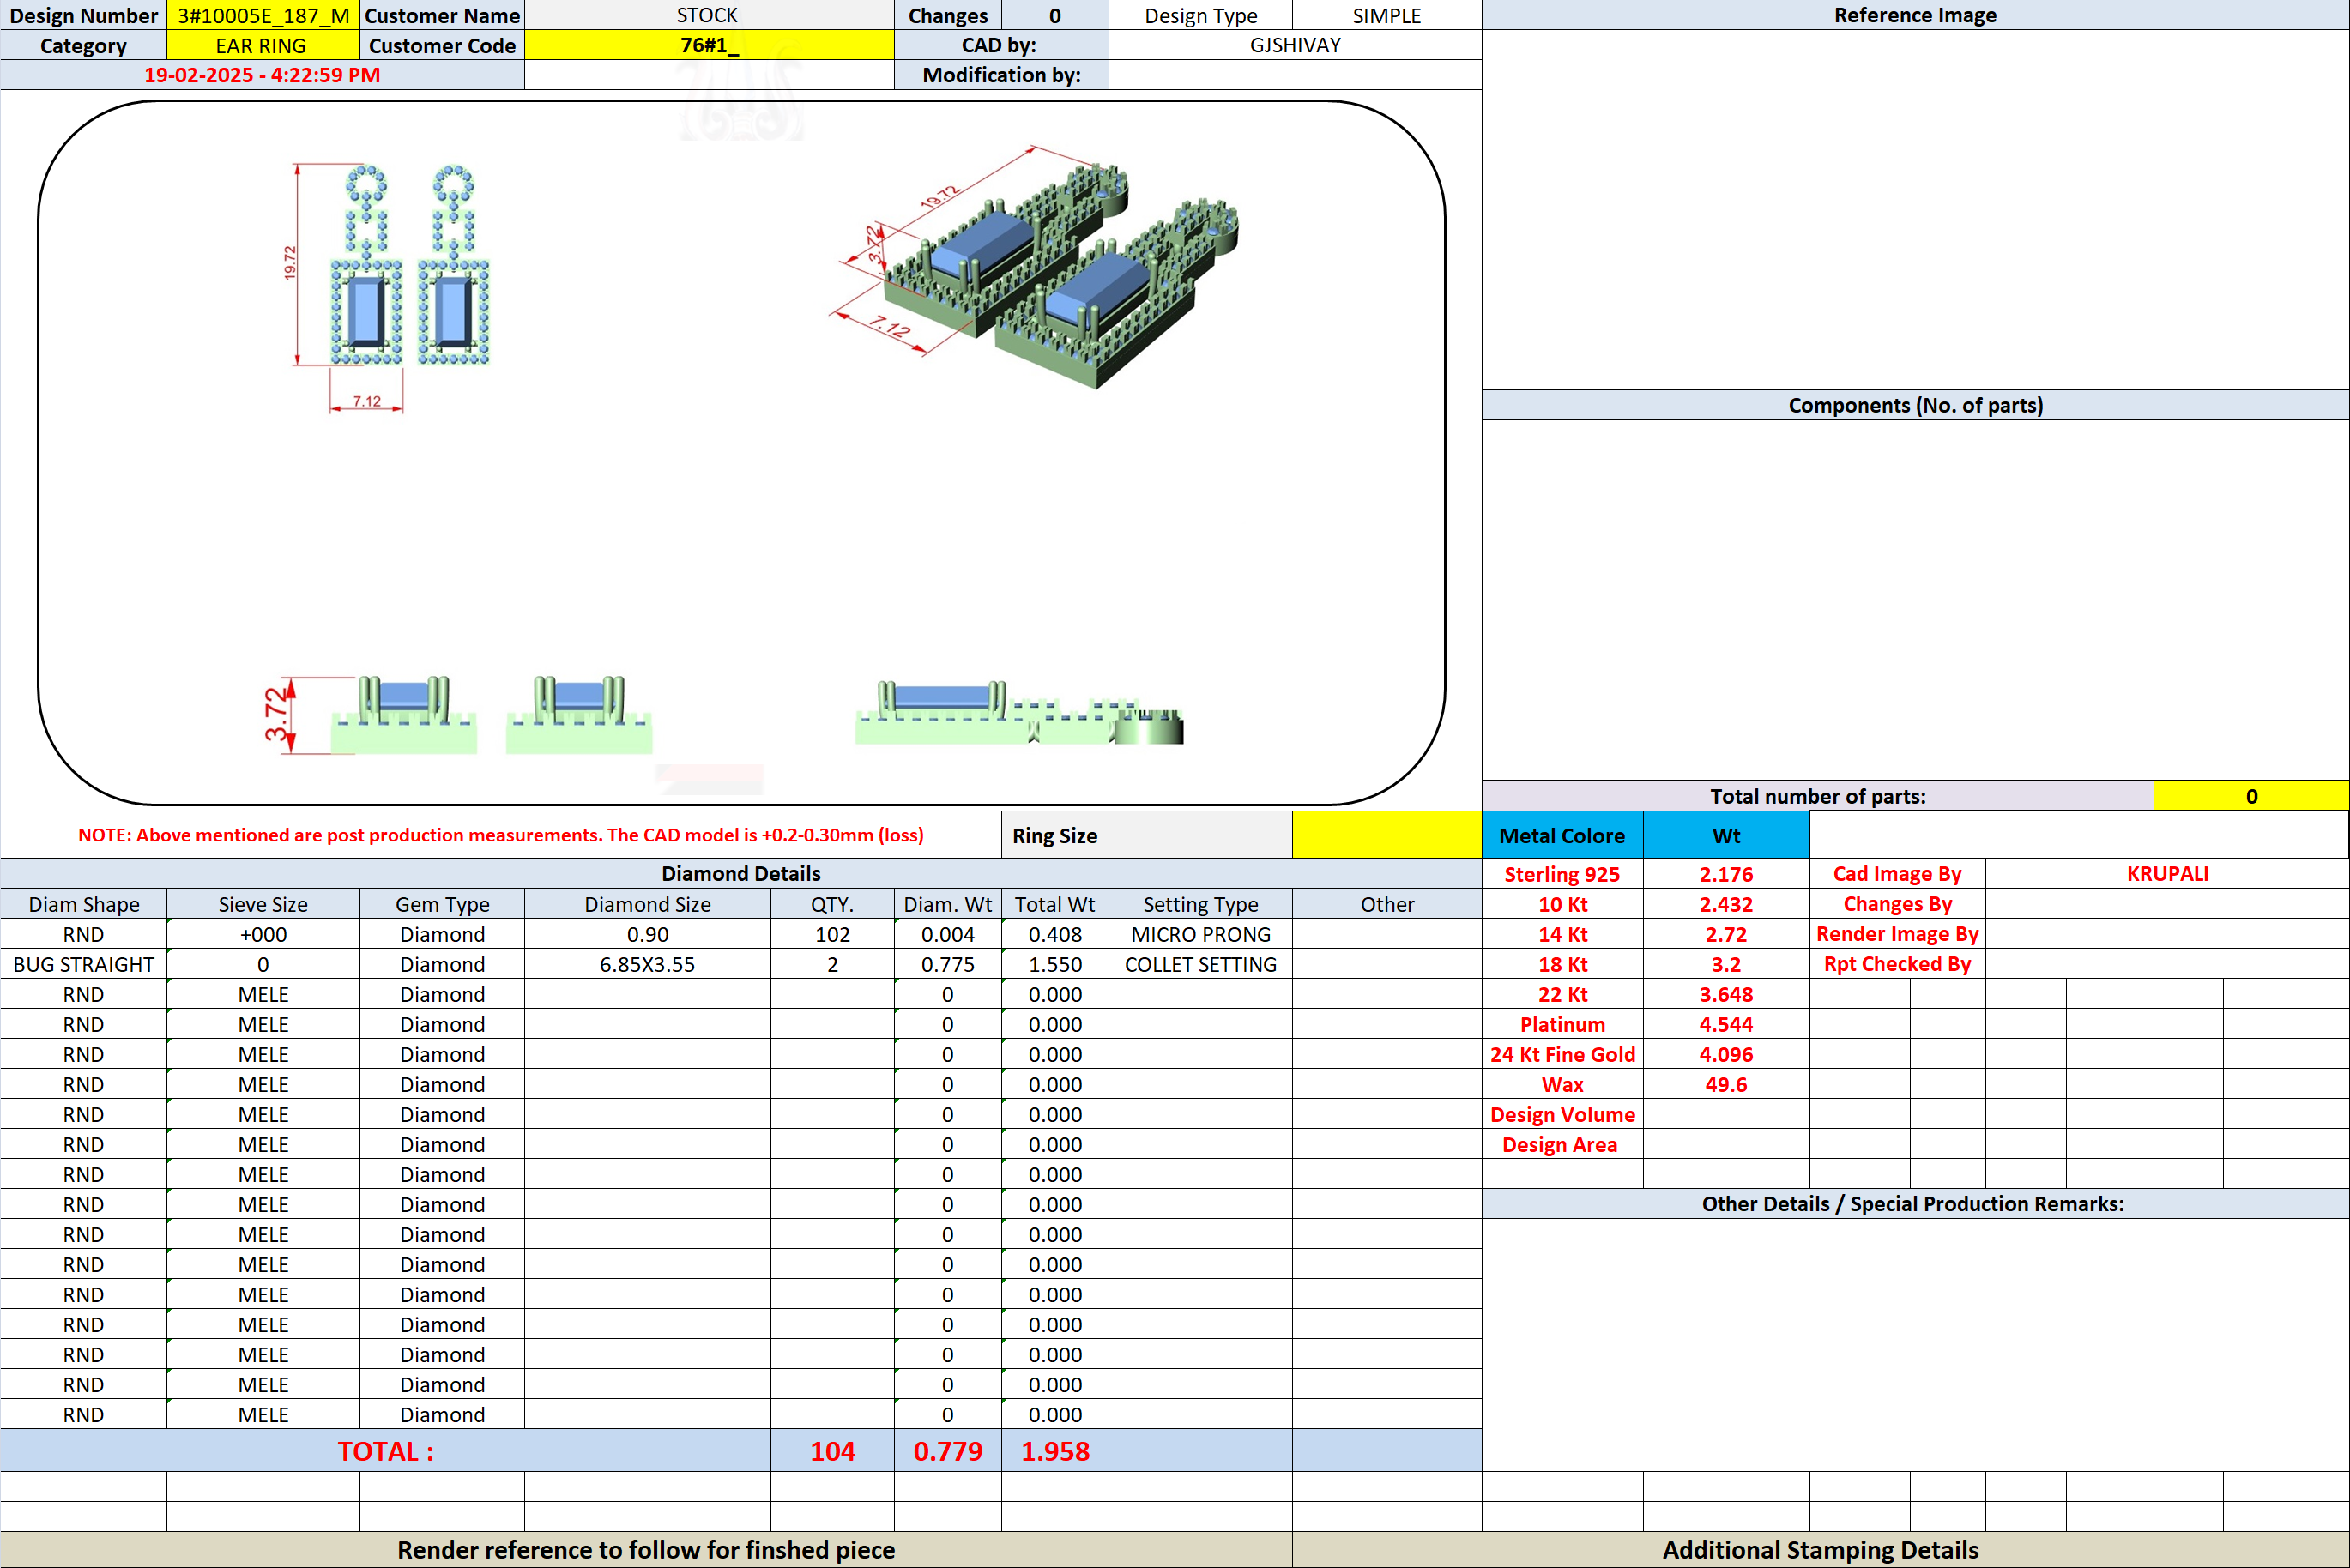Click the Platinum weight 4.544 cell
The image size is (2350, 1568).
pyautogui.click(x=1726, y=1024)
